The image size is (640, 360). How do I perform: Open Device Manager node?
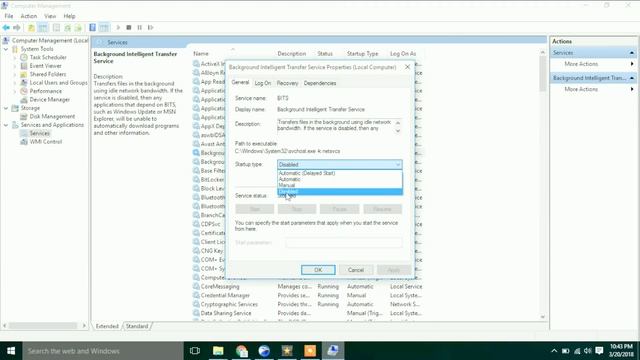tap(49, 100)
